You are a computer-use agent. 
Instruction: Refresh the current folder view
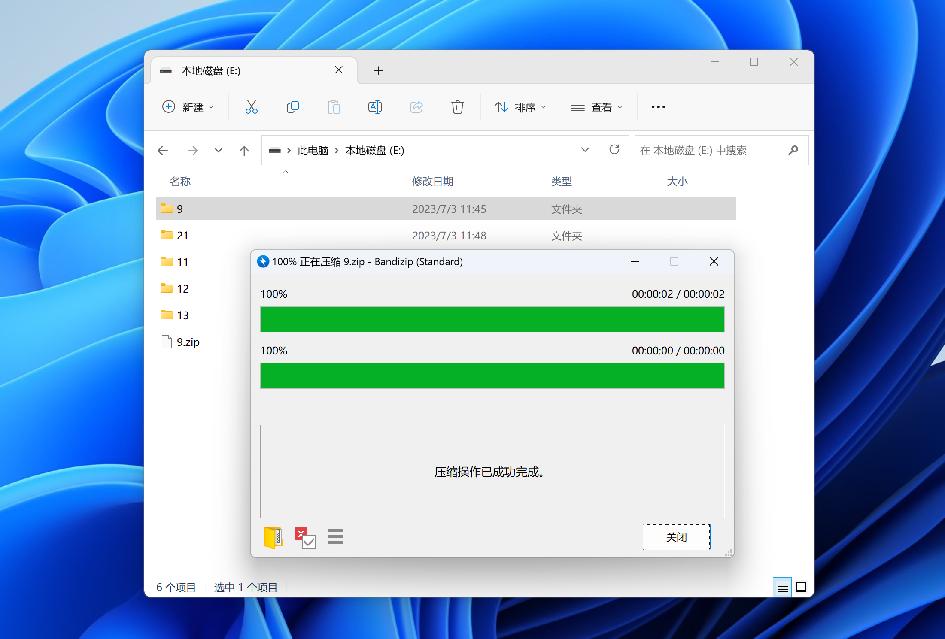(613, 149)
